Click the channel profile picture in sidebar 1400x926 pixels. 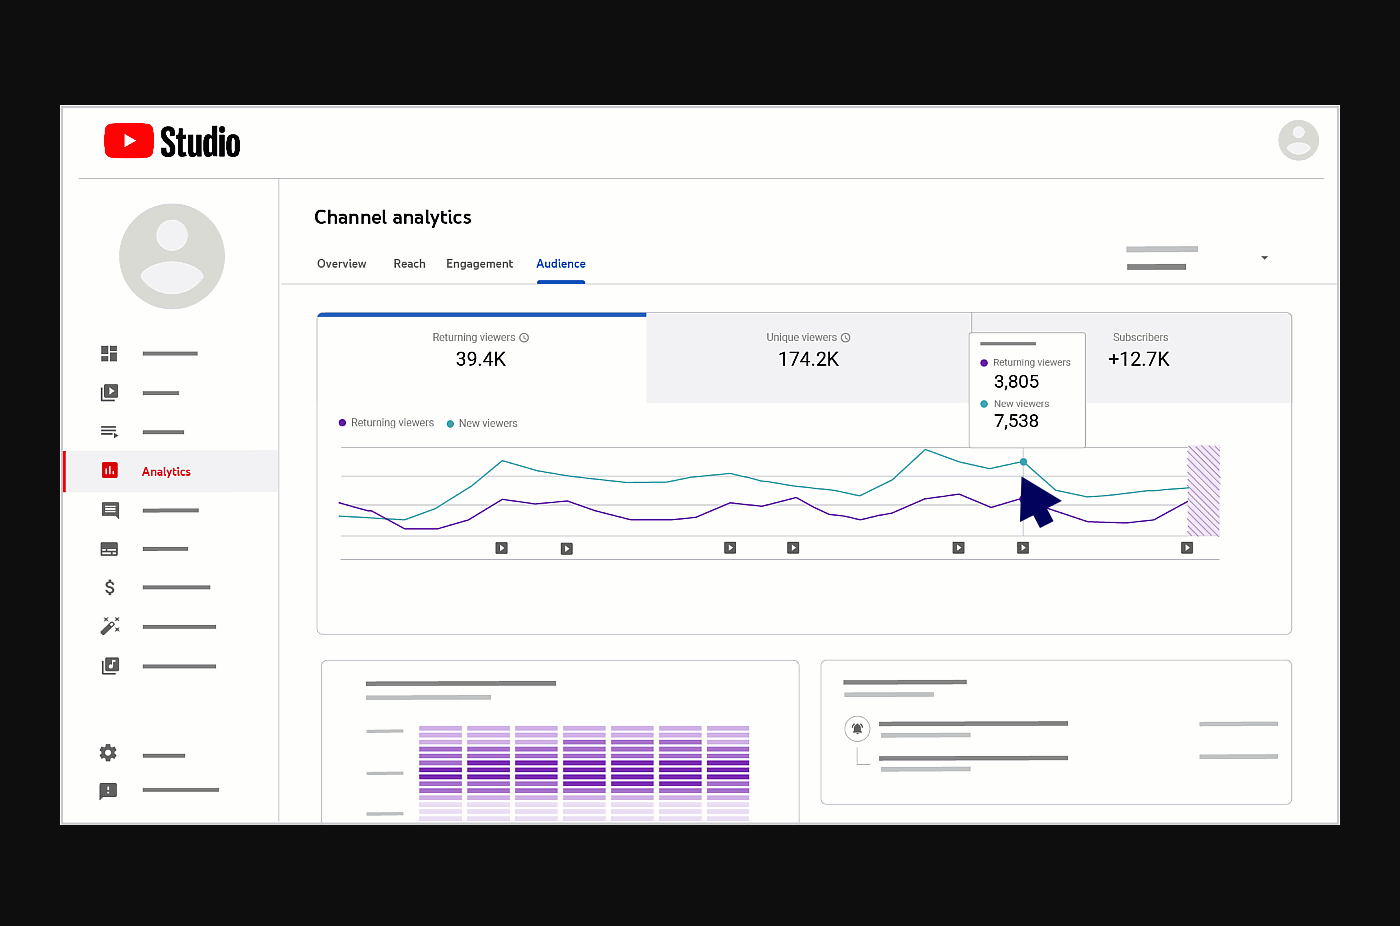point(172,256)
